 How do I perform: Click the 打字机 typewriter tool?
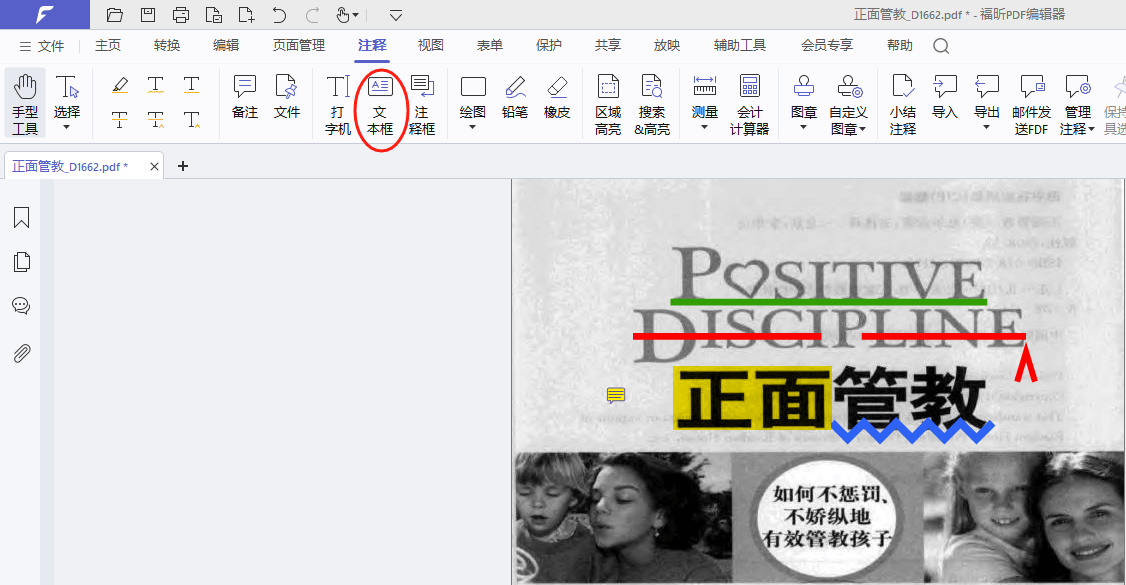338,104
